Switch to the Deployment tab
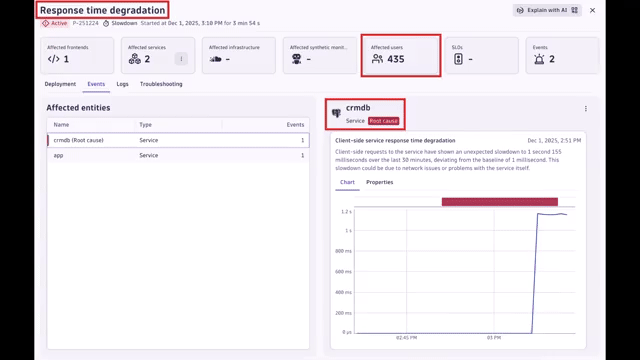Viewport: 640px width, 360px height. [60, 84]
